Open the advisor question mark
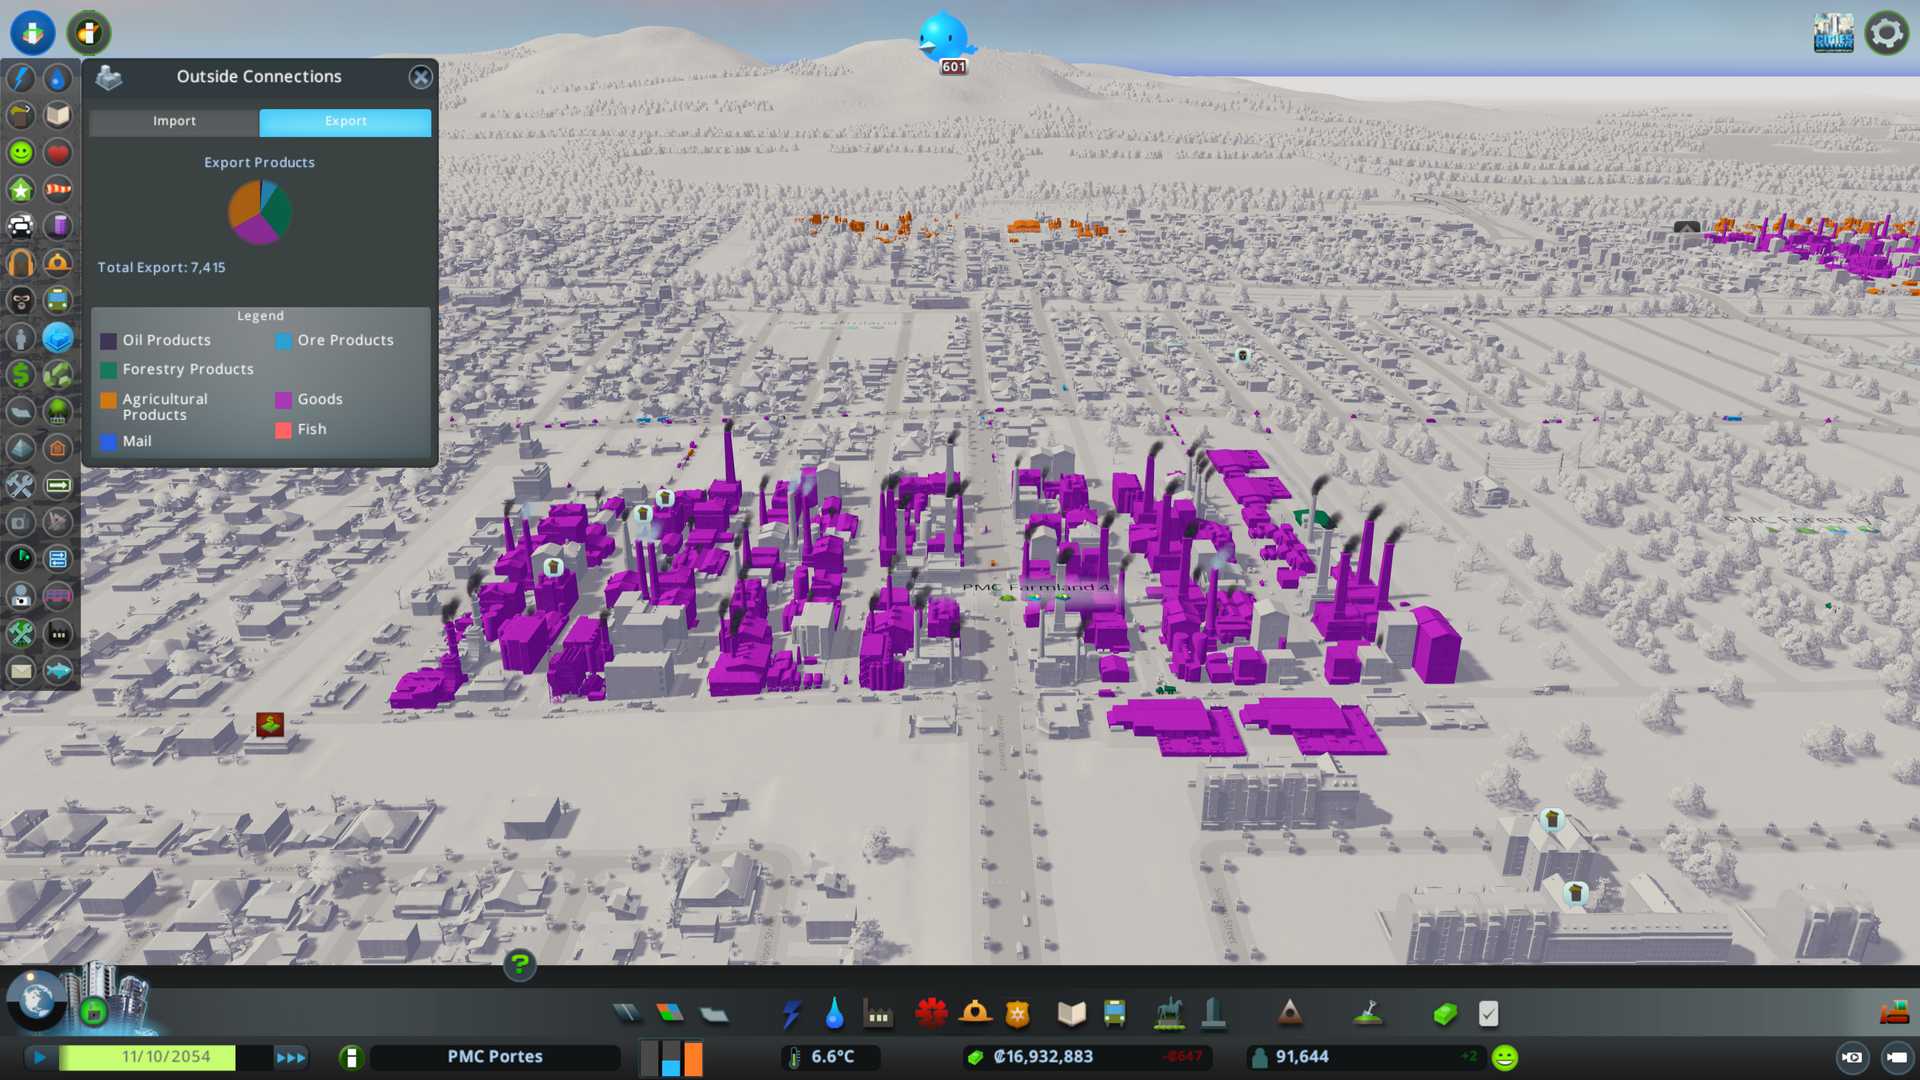This screenshot has width=1920, height=1080. tap(519, 964)
